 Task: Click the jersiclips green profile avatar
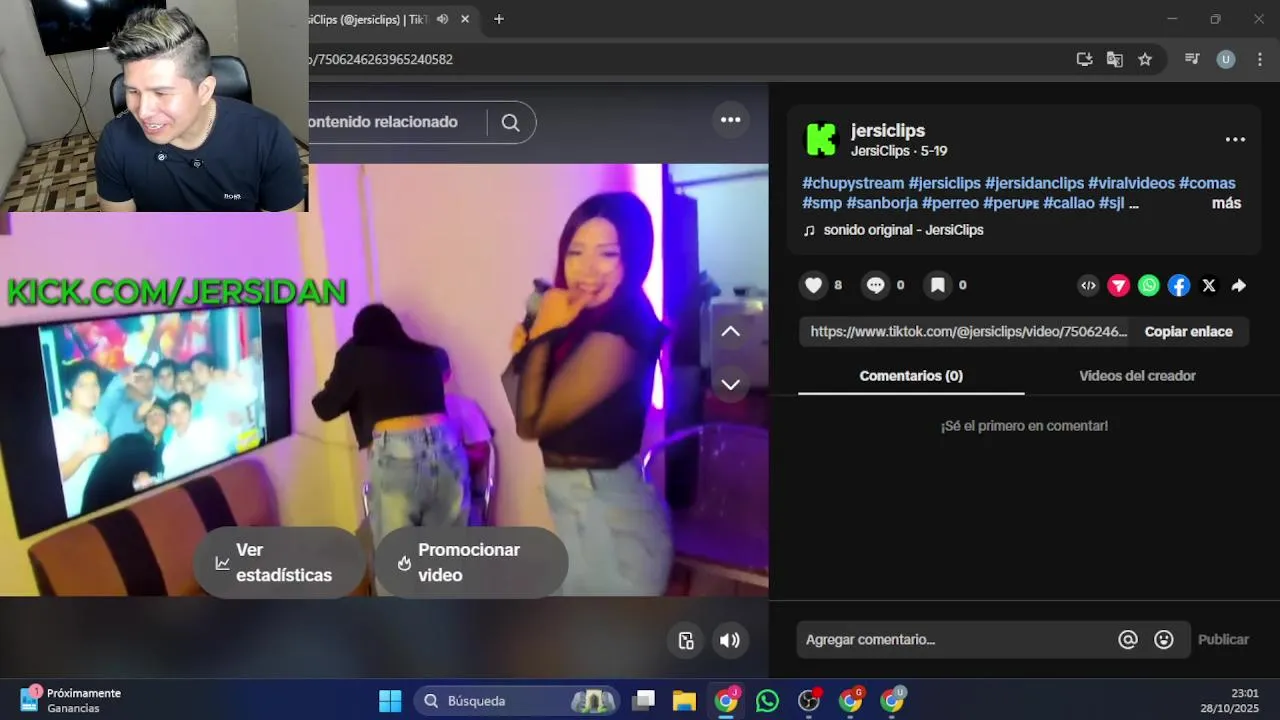821,139
